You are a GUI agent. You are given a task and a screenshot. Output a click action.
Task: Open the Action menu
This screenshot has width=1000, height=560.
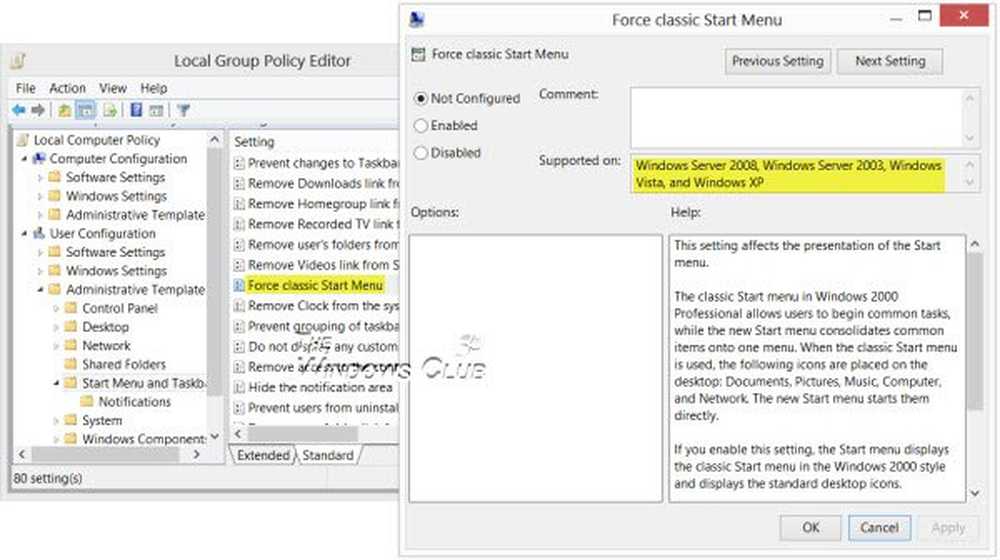click(68, 88)
